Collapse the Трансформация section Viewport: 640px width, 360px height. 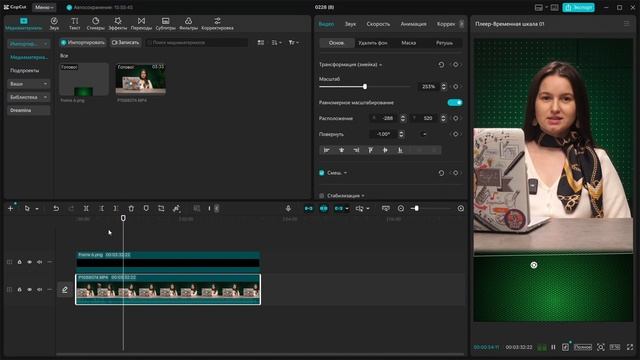click(x=380, y=65)
